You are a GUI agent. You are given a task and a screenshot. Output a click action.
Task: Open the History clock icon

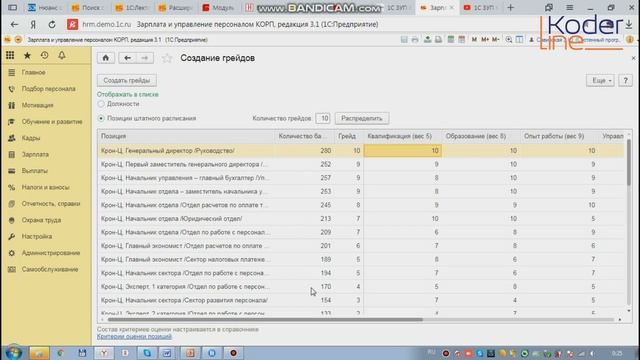(44, 55)
